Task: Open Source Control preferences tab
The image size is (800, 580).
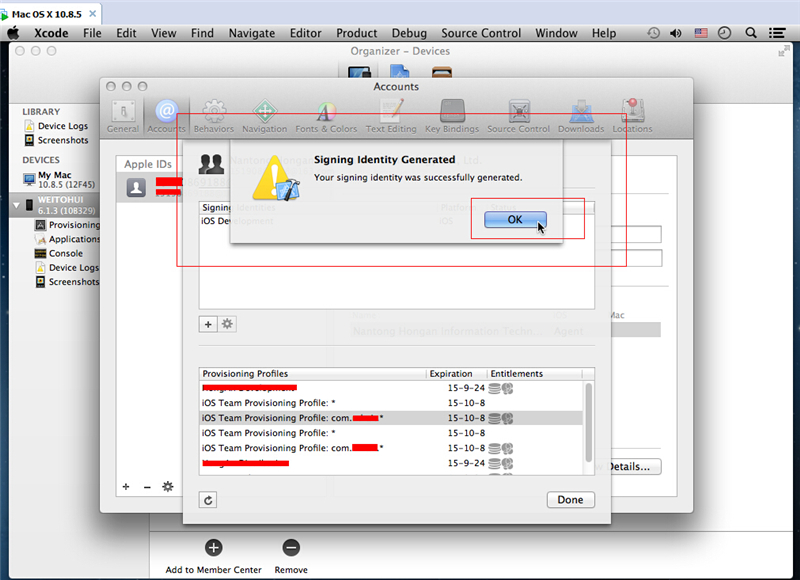Action: pos(518,117)
